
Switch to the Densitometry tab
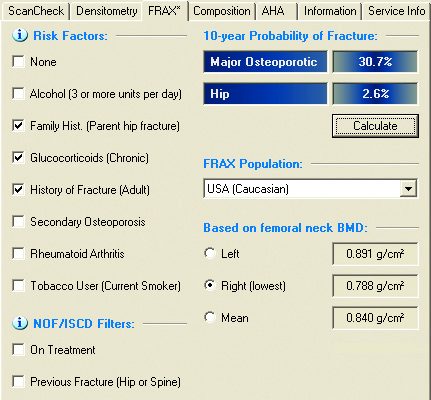[106, 11]
